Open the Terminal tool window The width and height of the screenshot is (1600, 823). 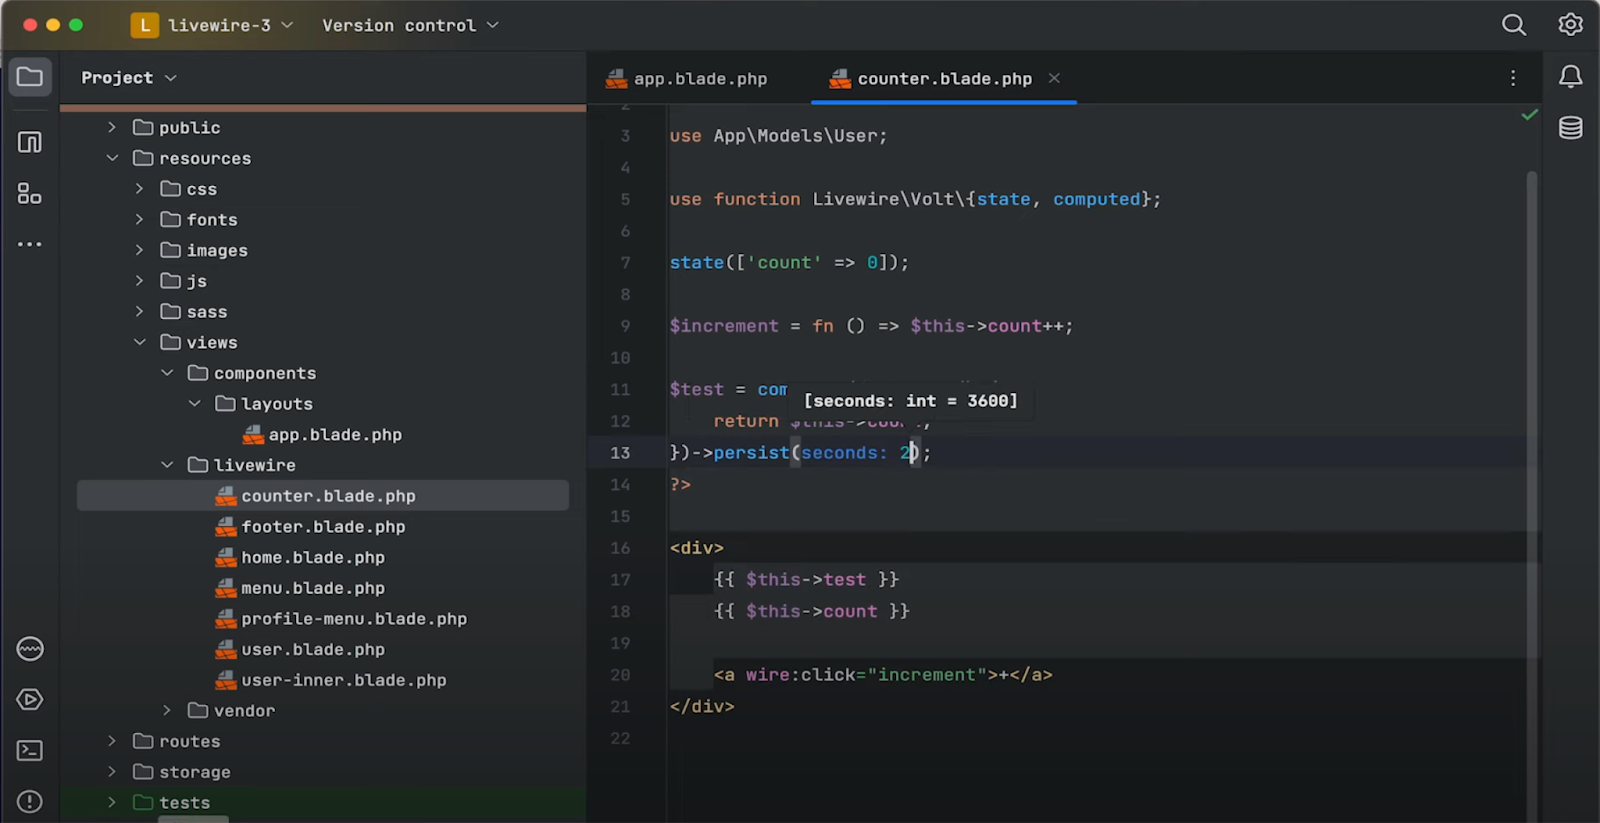click(30, 751)
